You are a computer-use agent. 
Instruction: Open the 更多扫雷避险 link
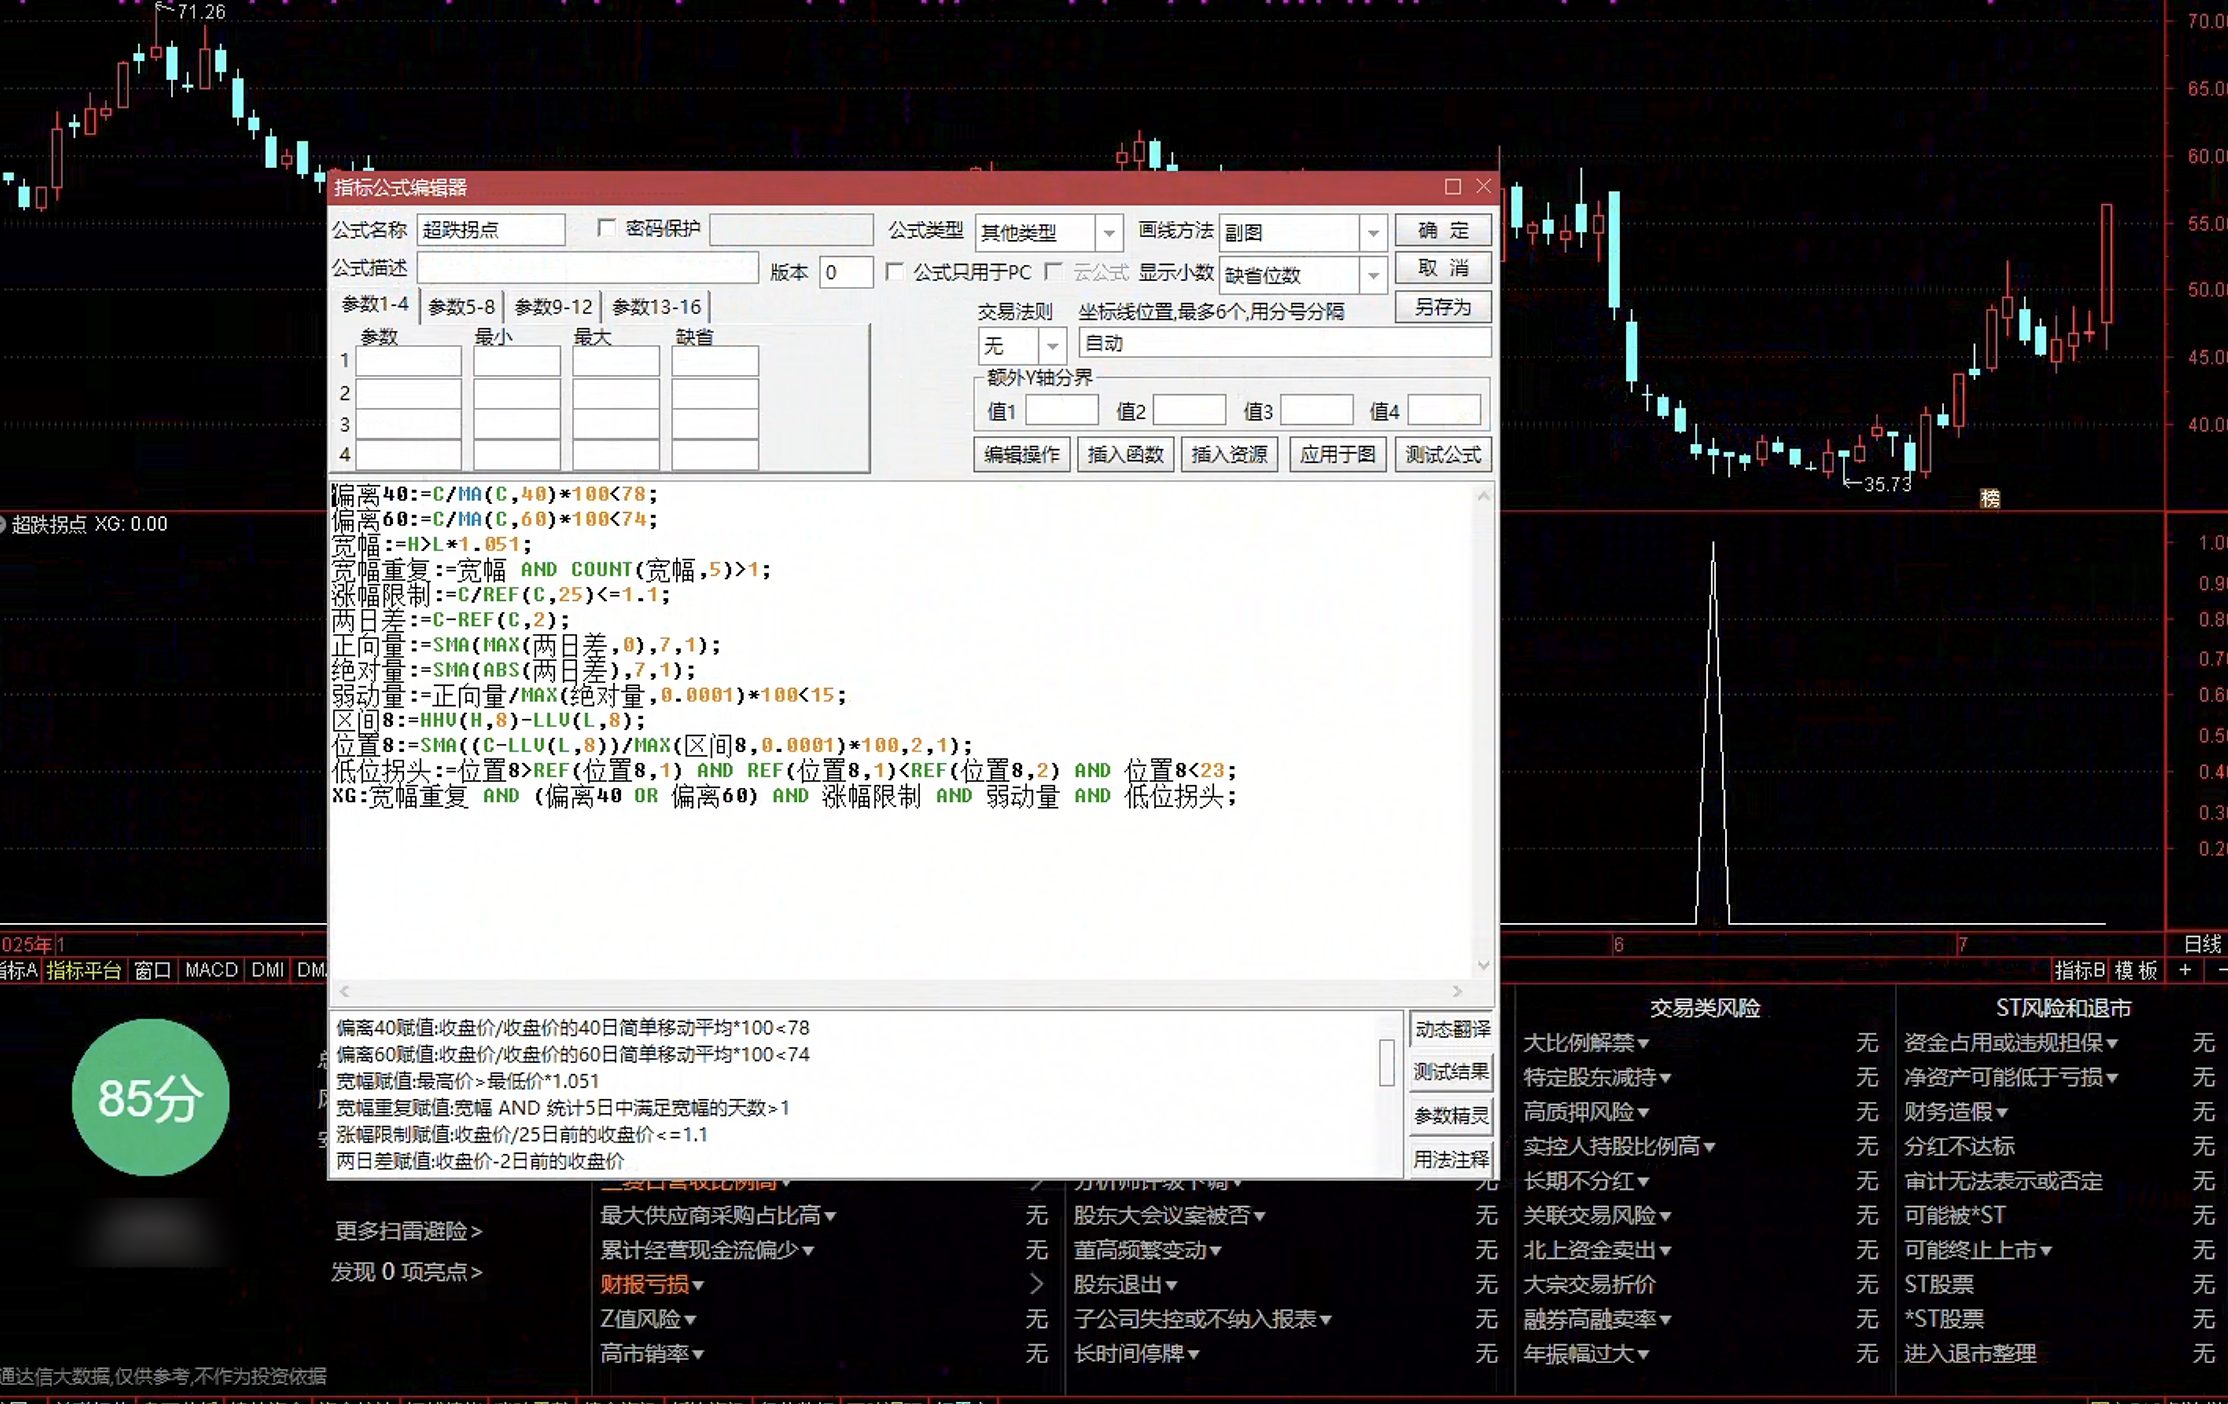click(x=408, y=1231)
